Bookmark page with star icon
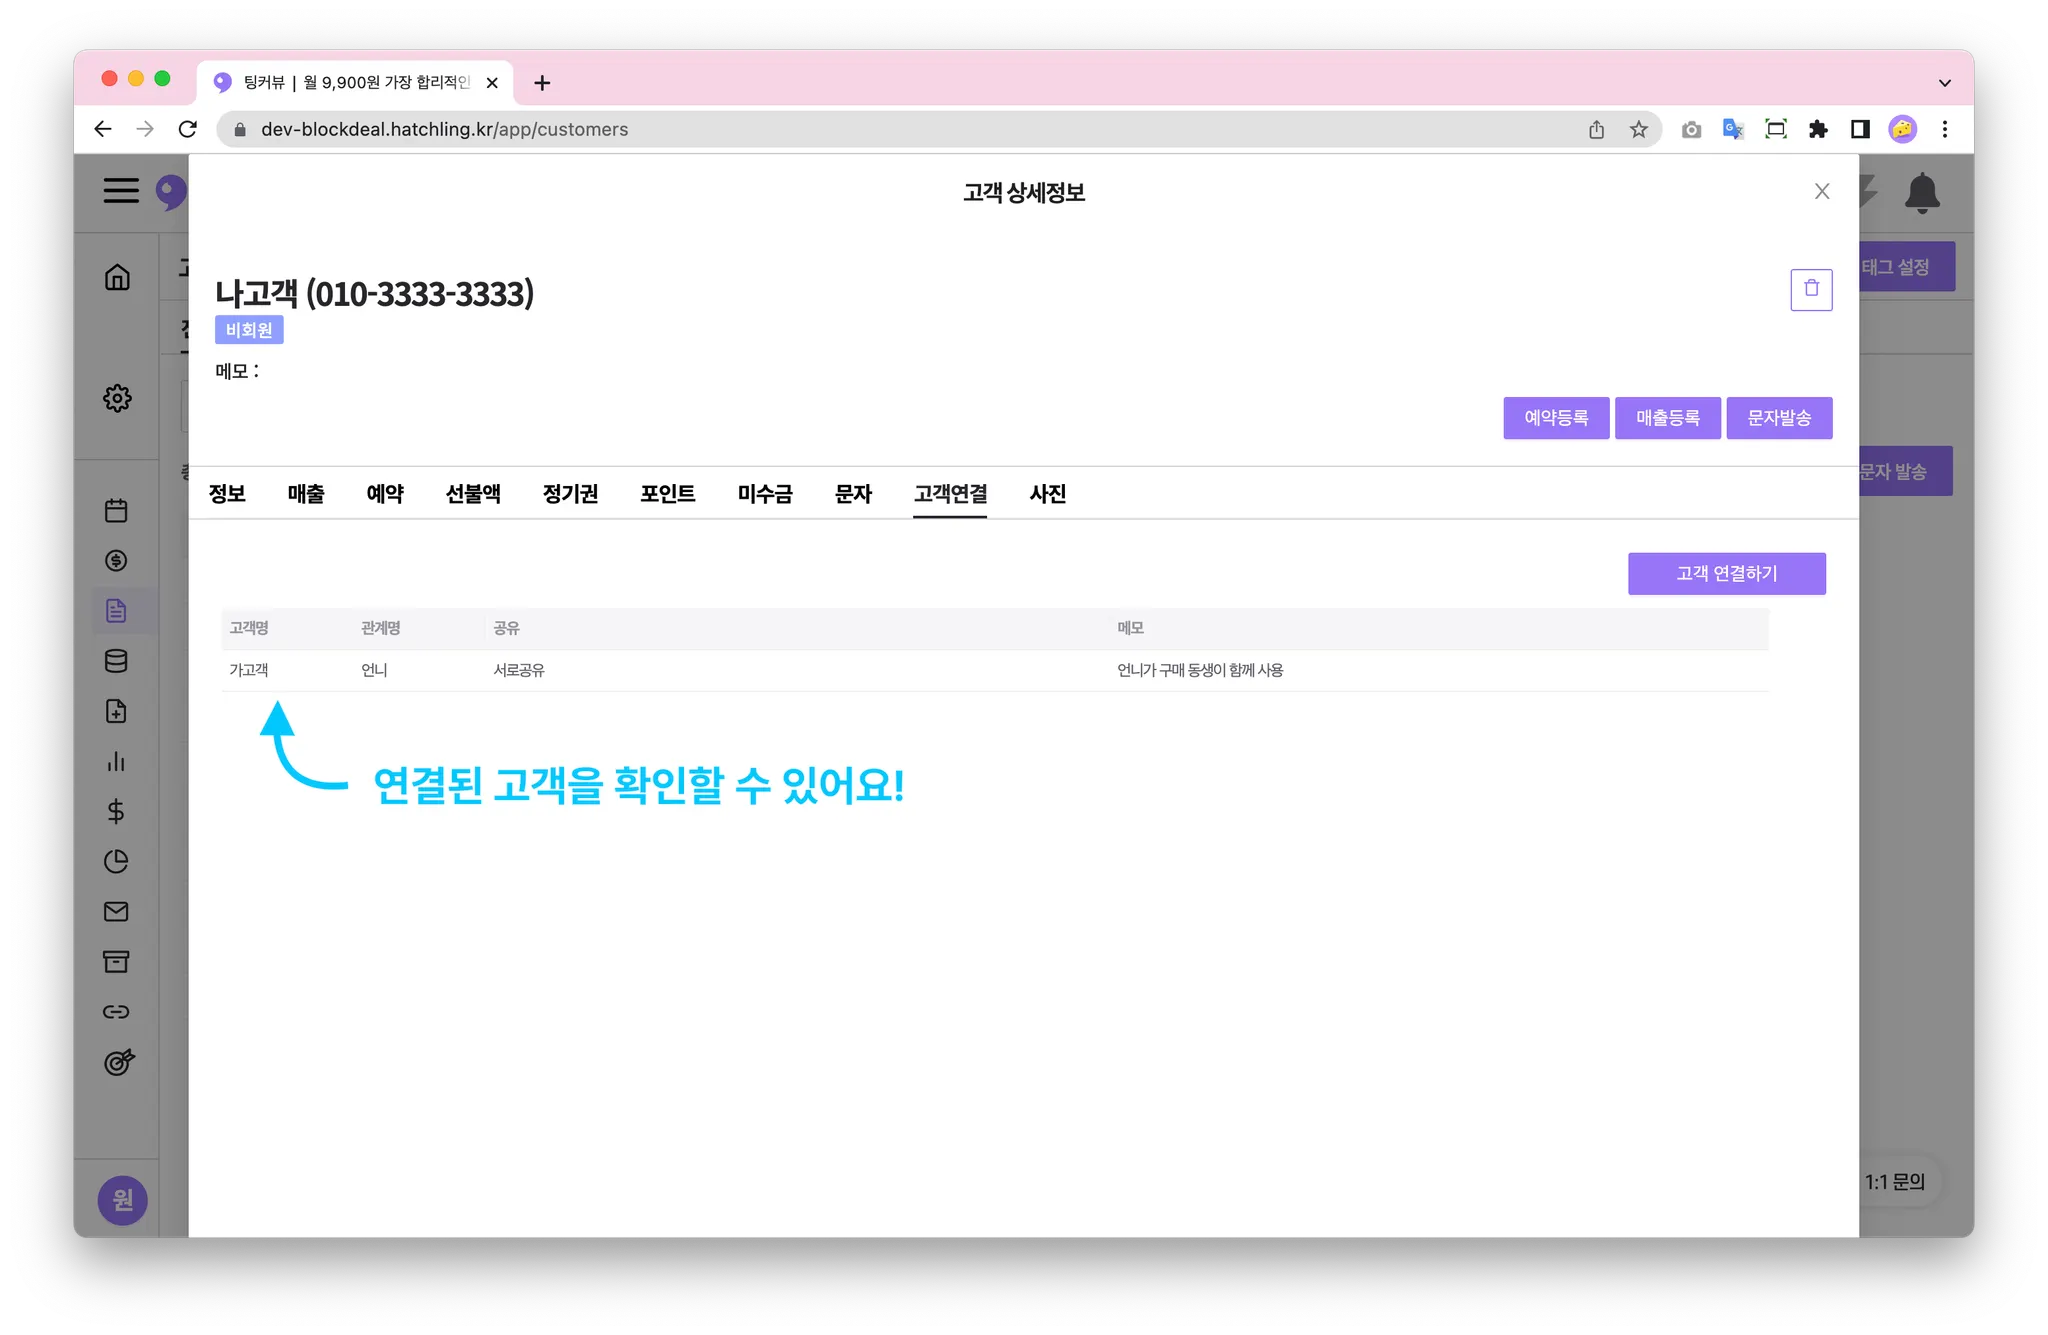Viewport: 2048px width, 1335px height. 1638,129
